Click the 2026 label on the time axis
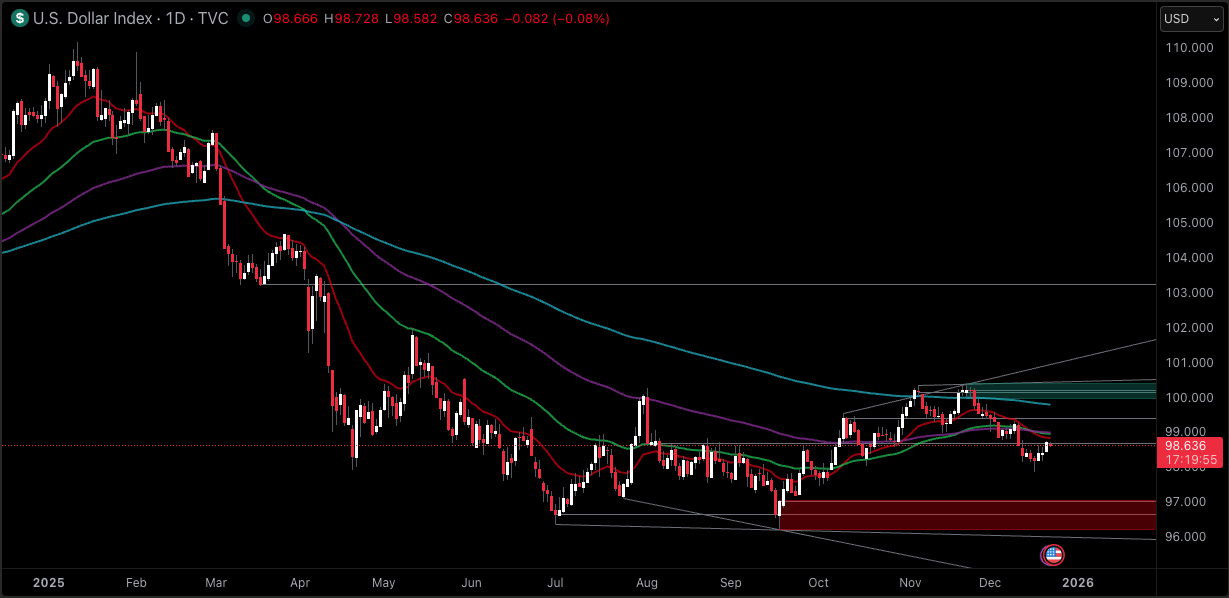 [x=1080, y=582]
